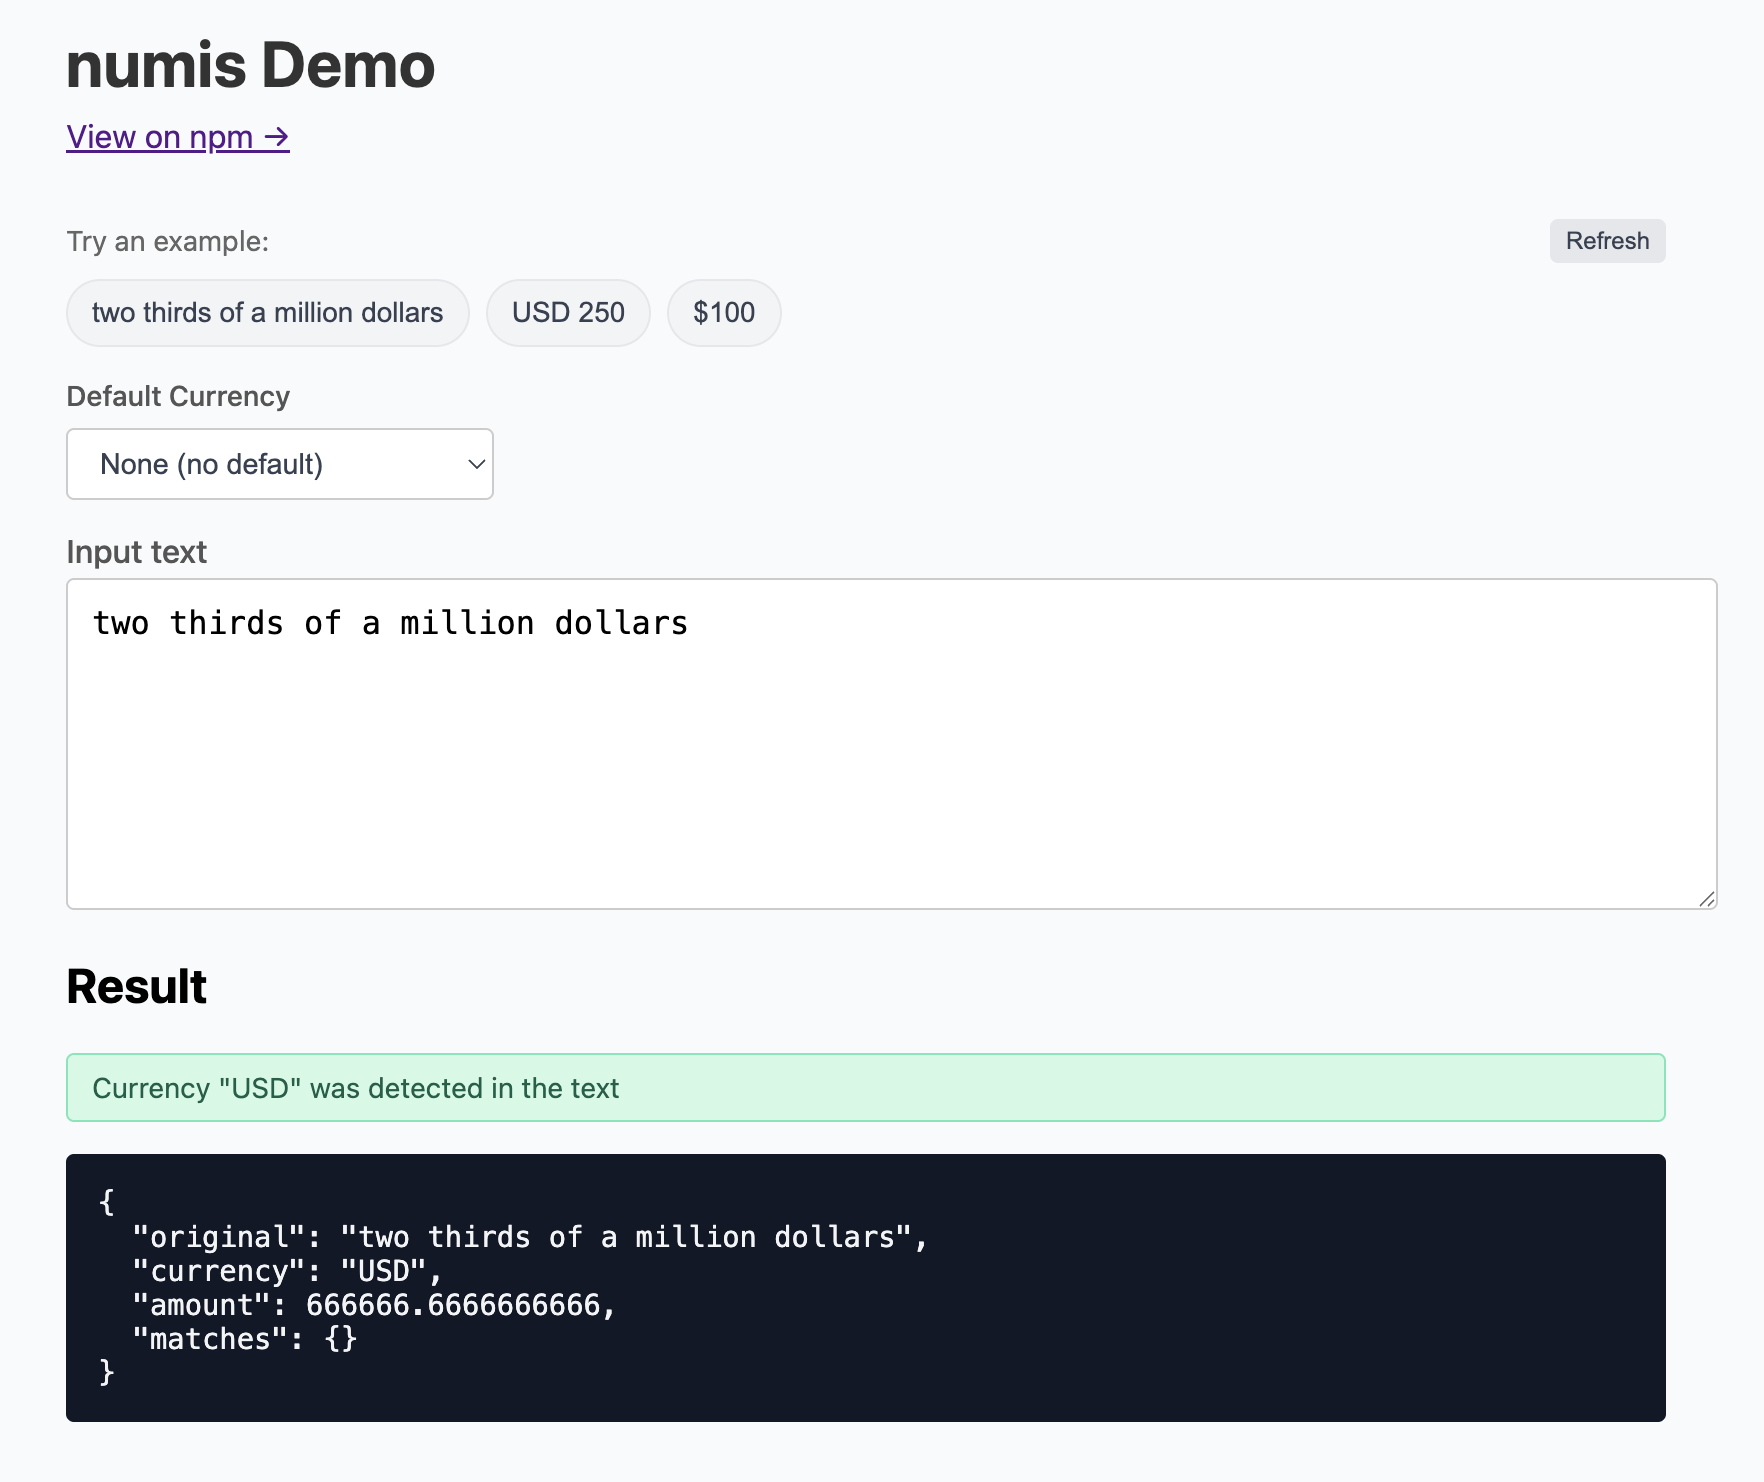Click the "numis Demo" page heading

[x=250, y=64]
